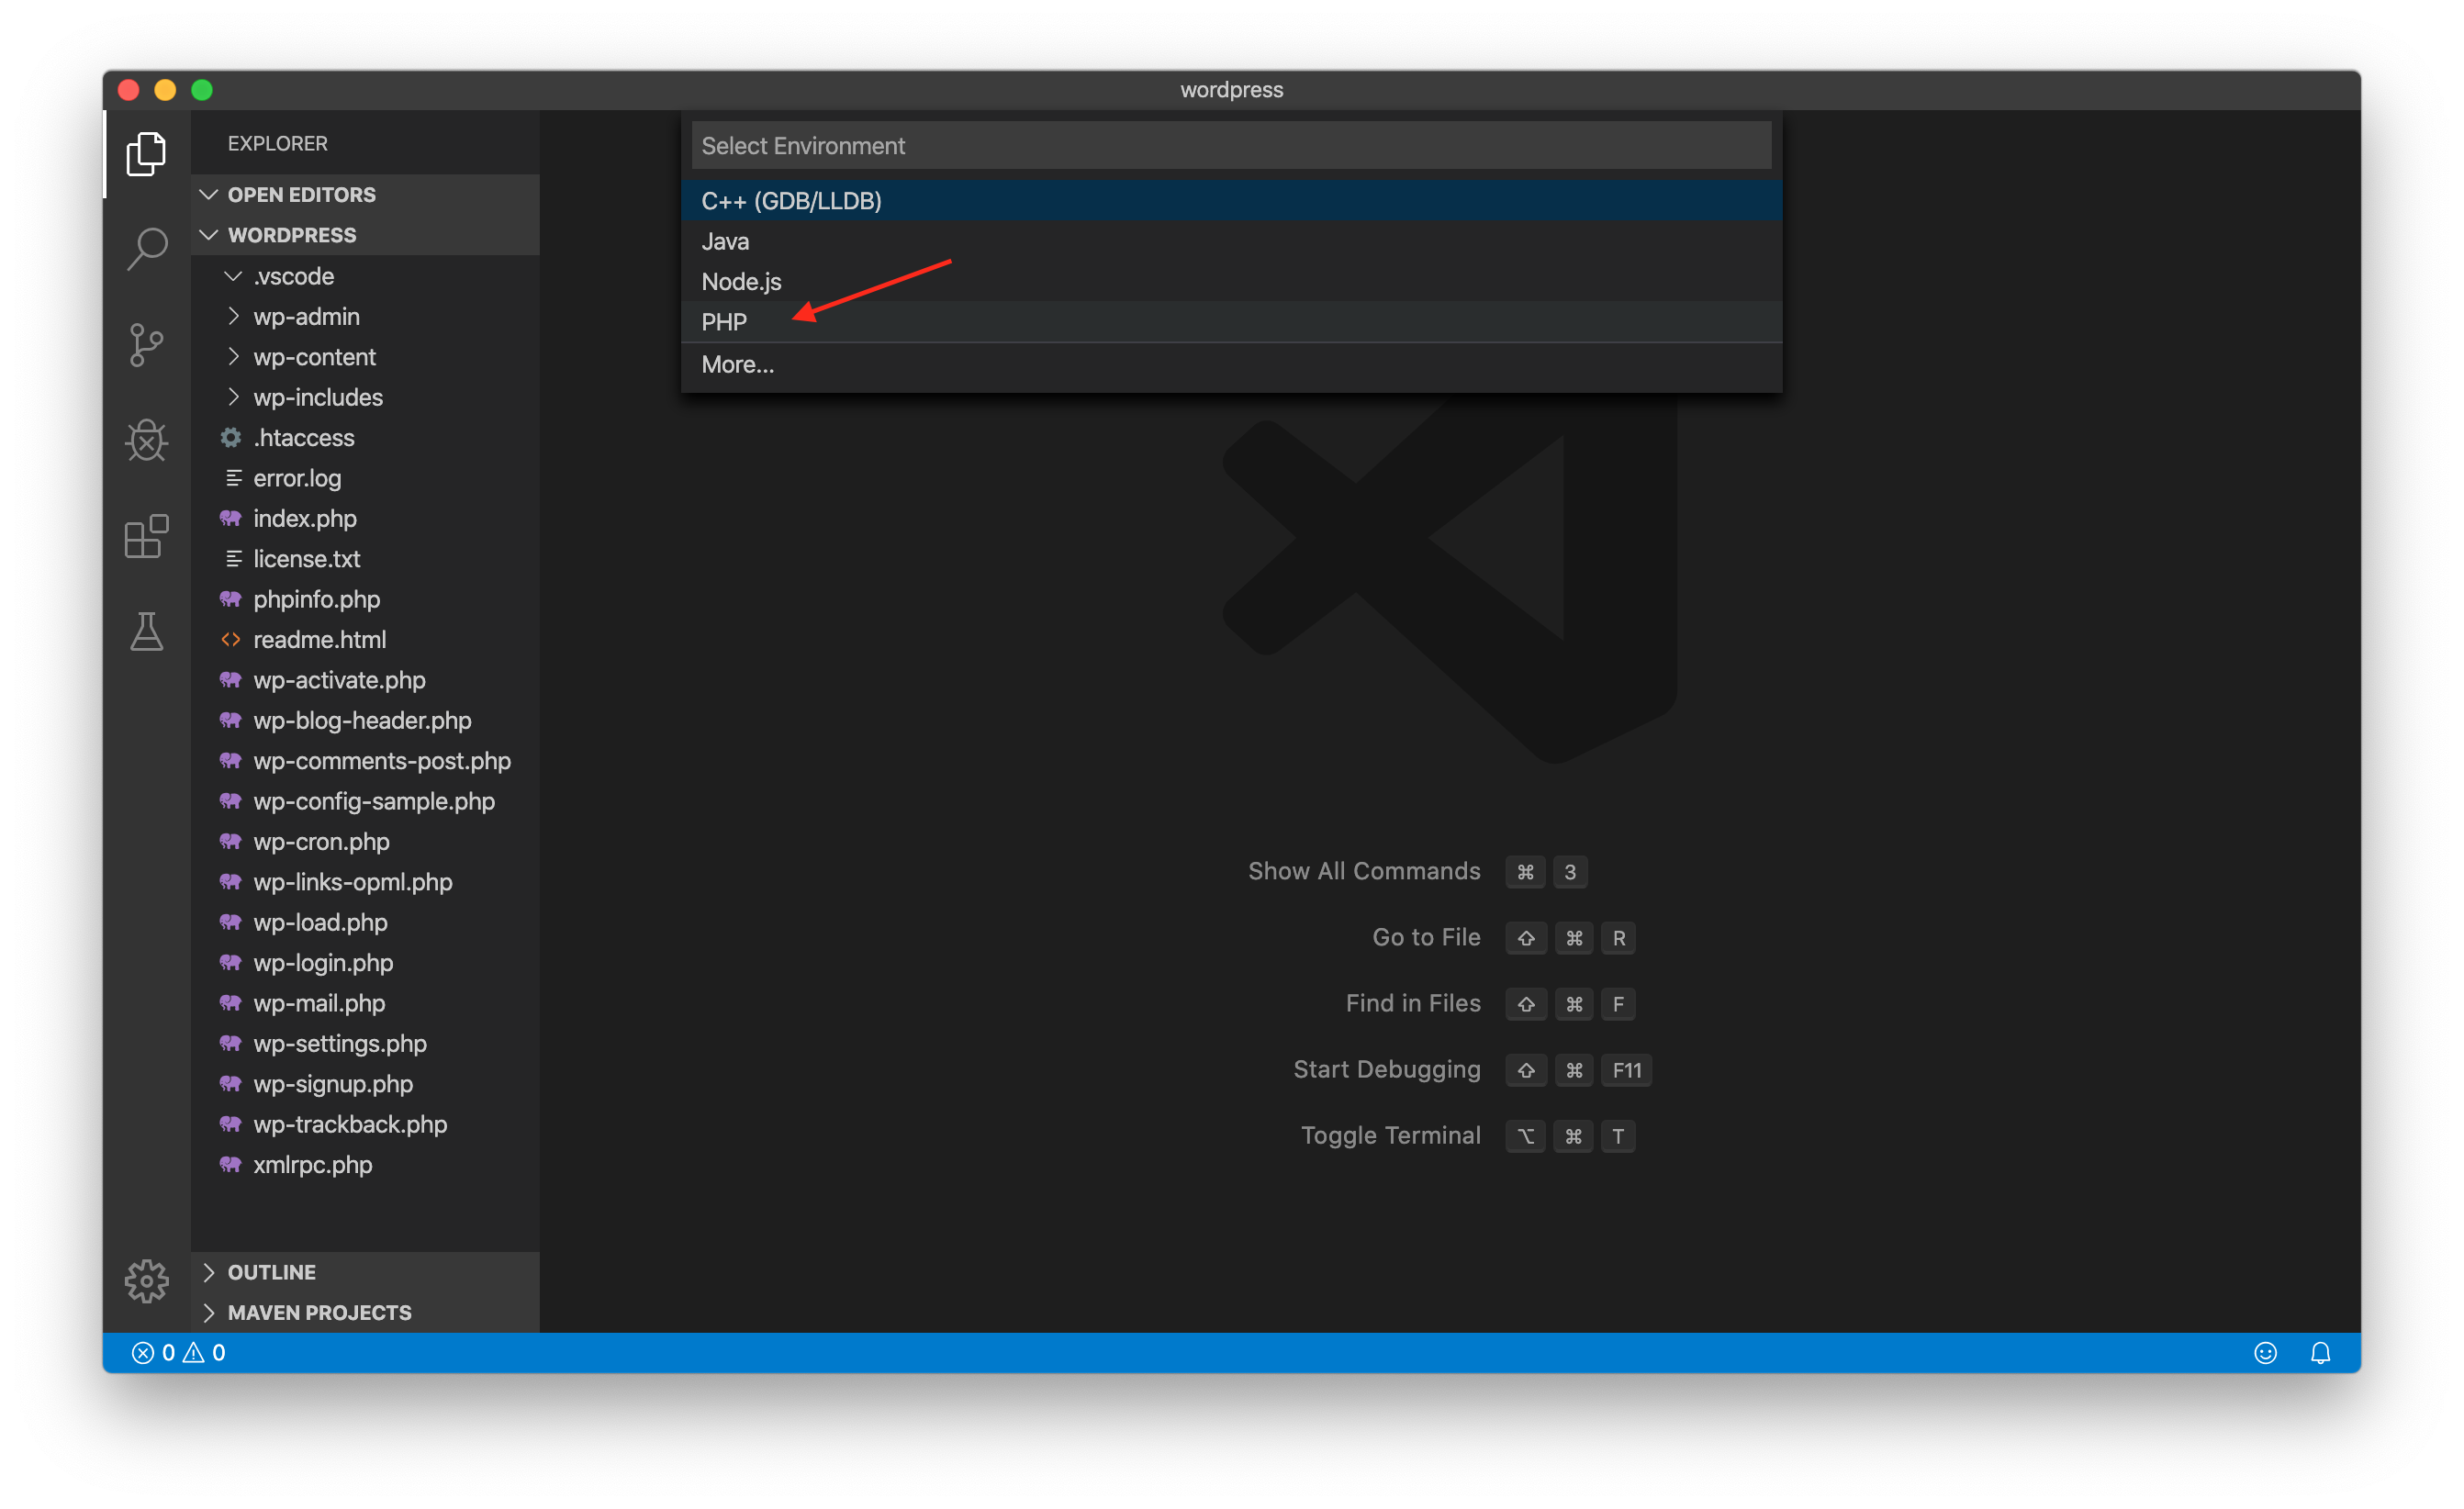
Task: Select PHP environment option
Action: tap(1231, 322)
